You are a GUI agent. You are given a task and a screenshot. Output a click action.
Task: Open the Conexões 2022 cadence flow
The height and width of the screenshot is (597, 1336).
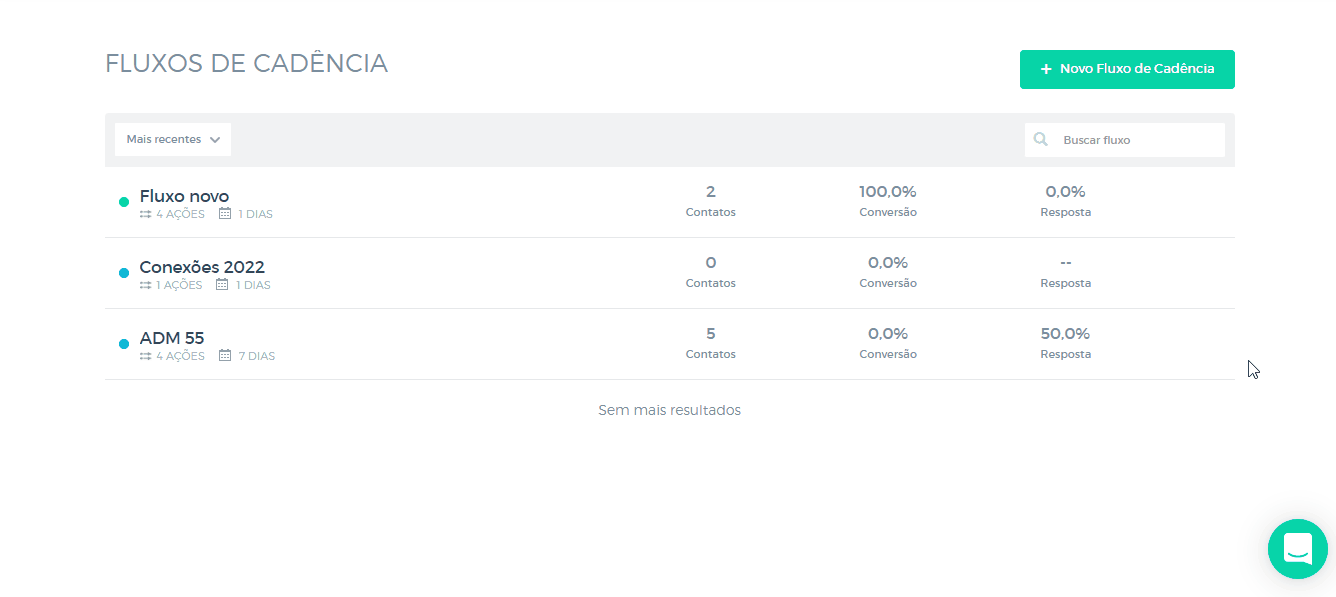pyautogui.click(x=202, y=267)
